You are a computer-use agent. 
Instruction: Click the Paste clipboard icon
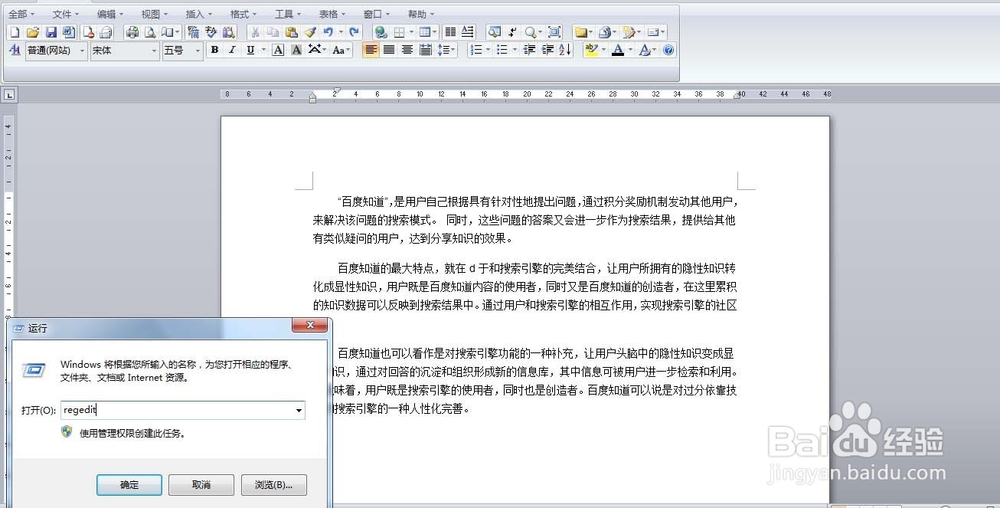[x=291, y=32]
